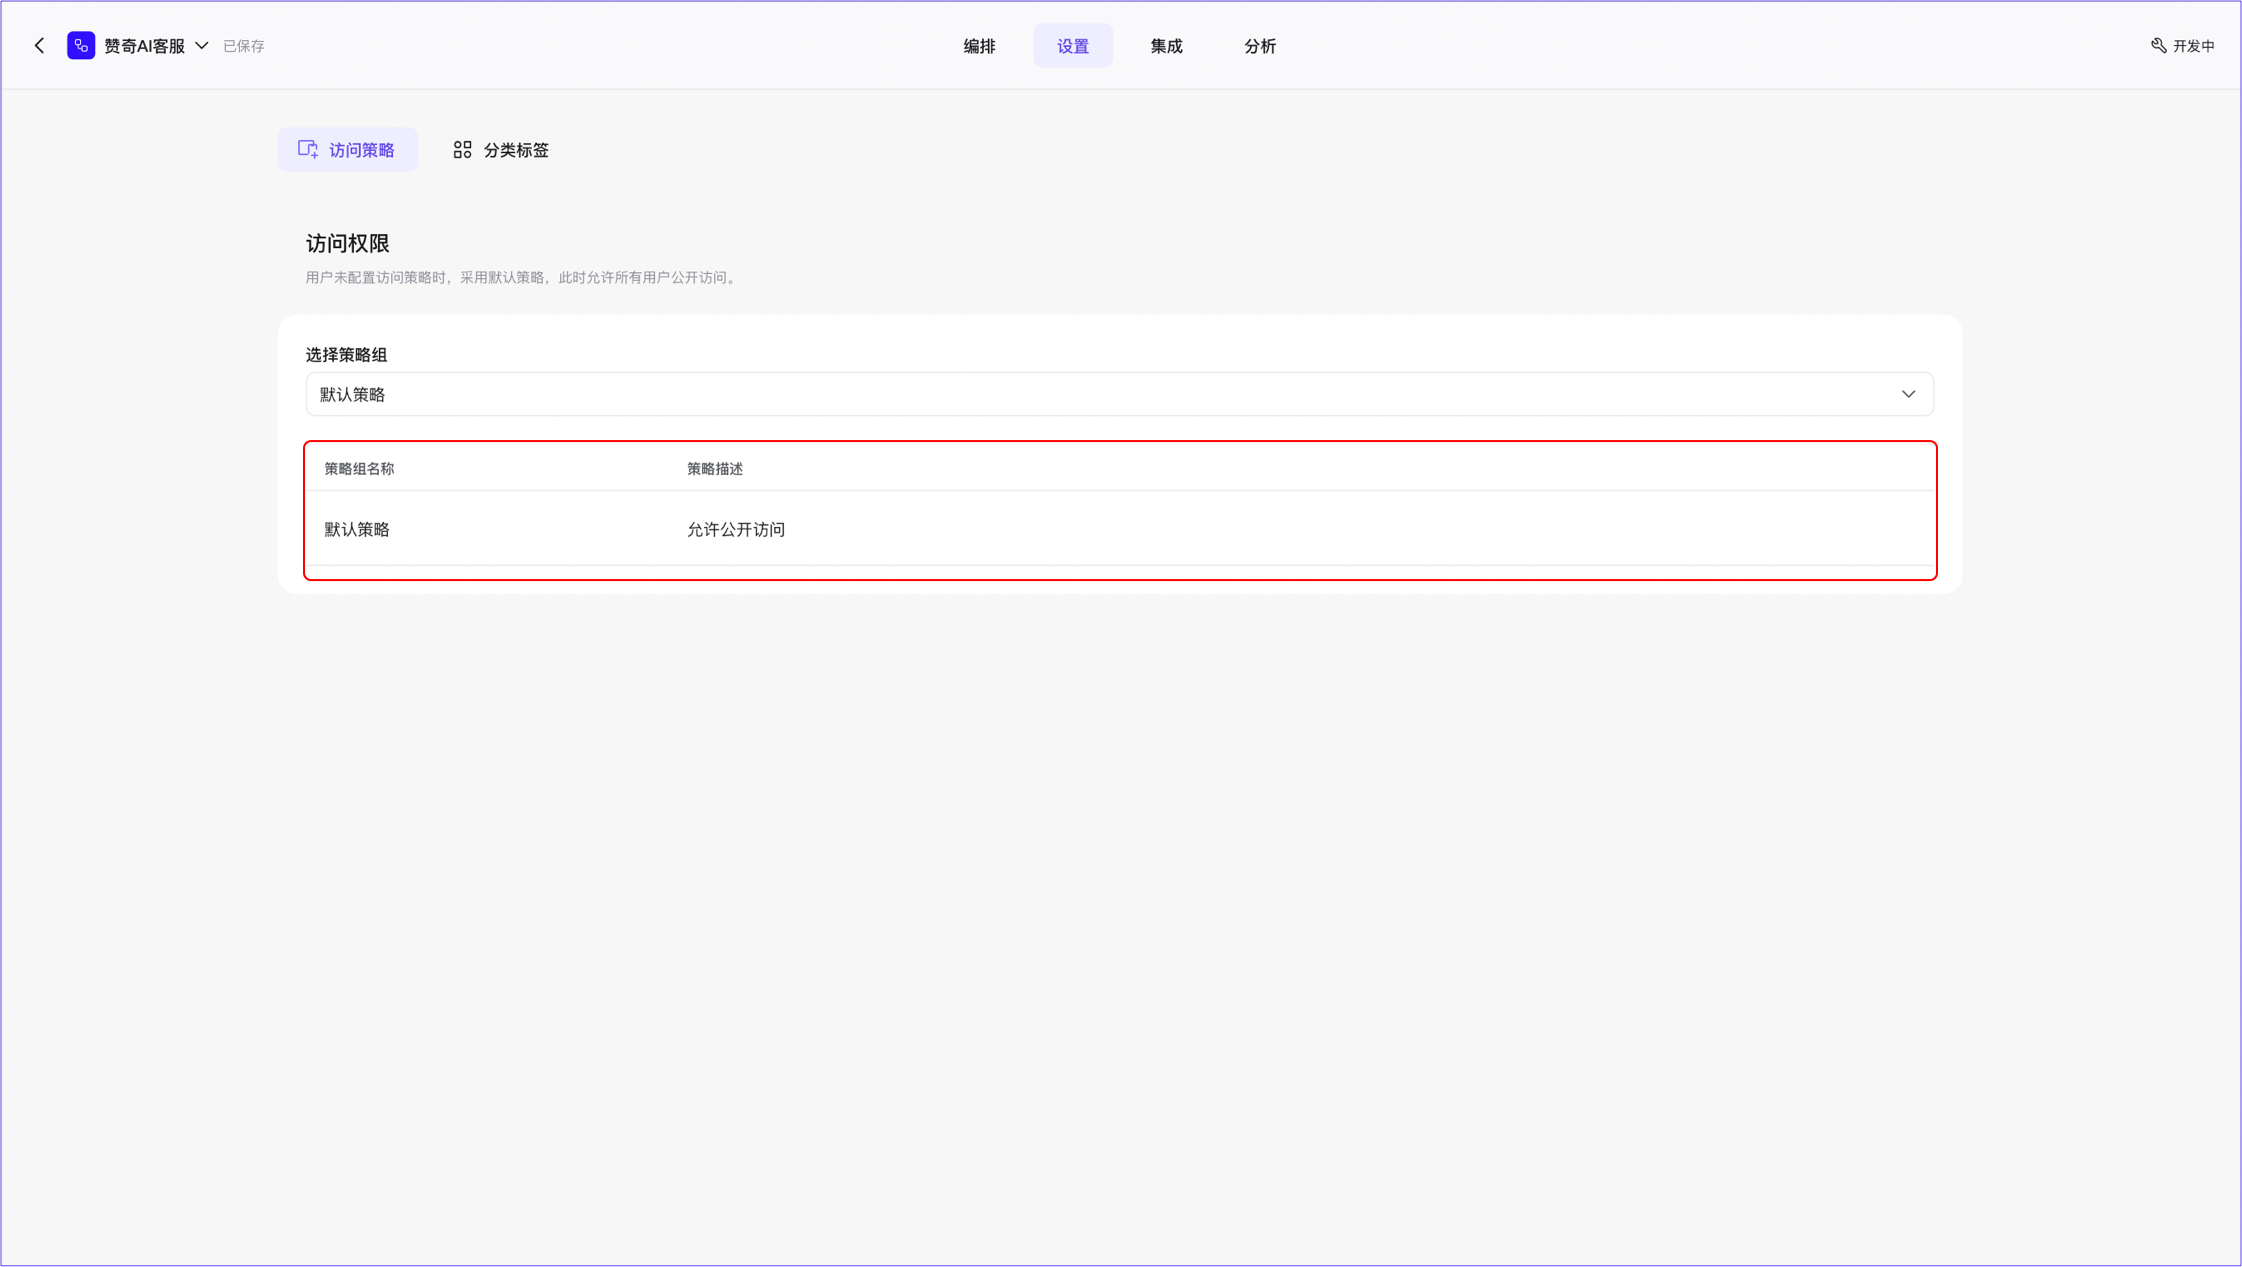
Task: Click the 允许公开访问 description cell
Action: tap(736, 529)
